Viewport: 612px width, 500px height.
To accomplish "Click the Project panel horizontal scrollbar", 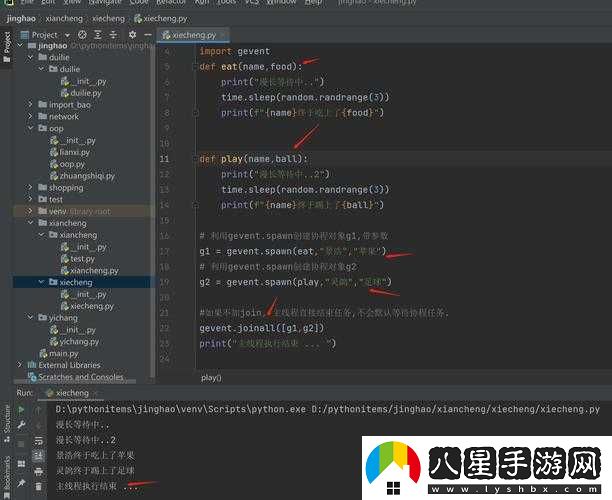I will (x=75, y=382).
